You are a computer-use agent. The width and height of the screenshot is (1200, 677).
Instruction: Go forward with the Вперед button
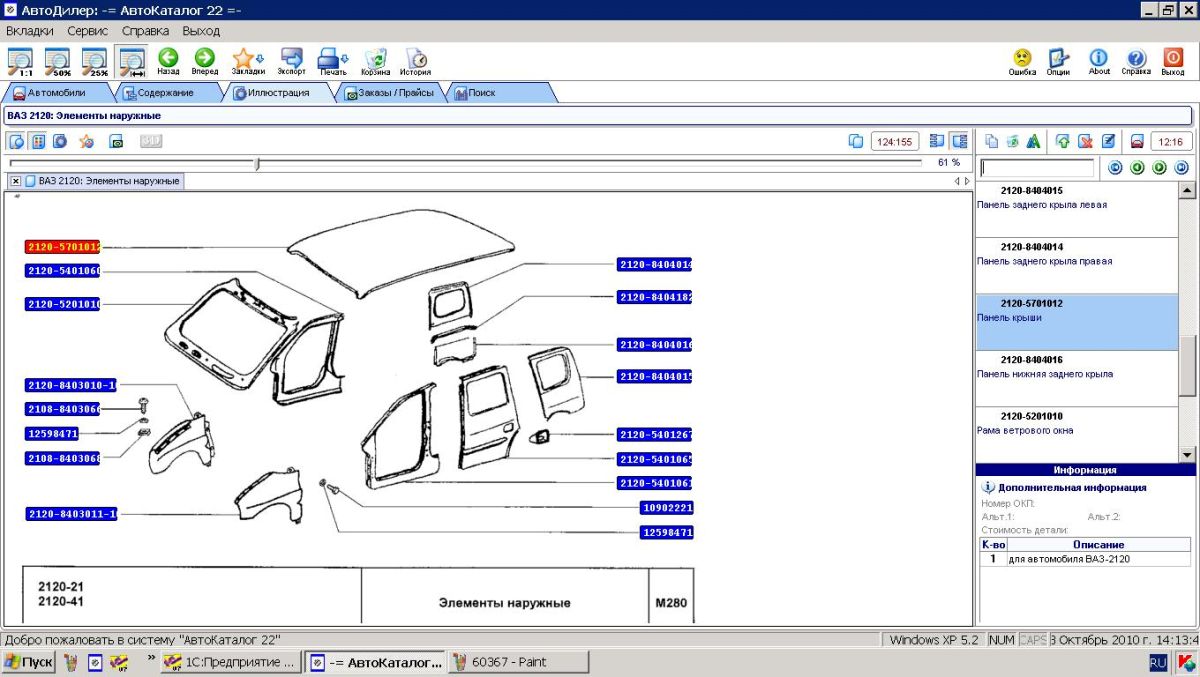(204, 62)
